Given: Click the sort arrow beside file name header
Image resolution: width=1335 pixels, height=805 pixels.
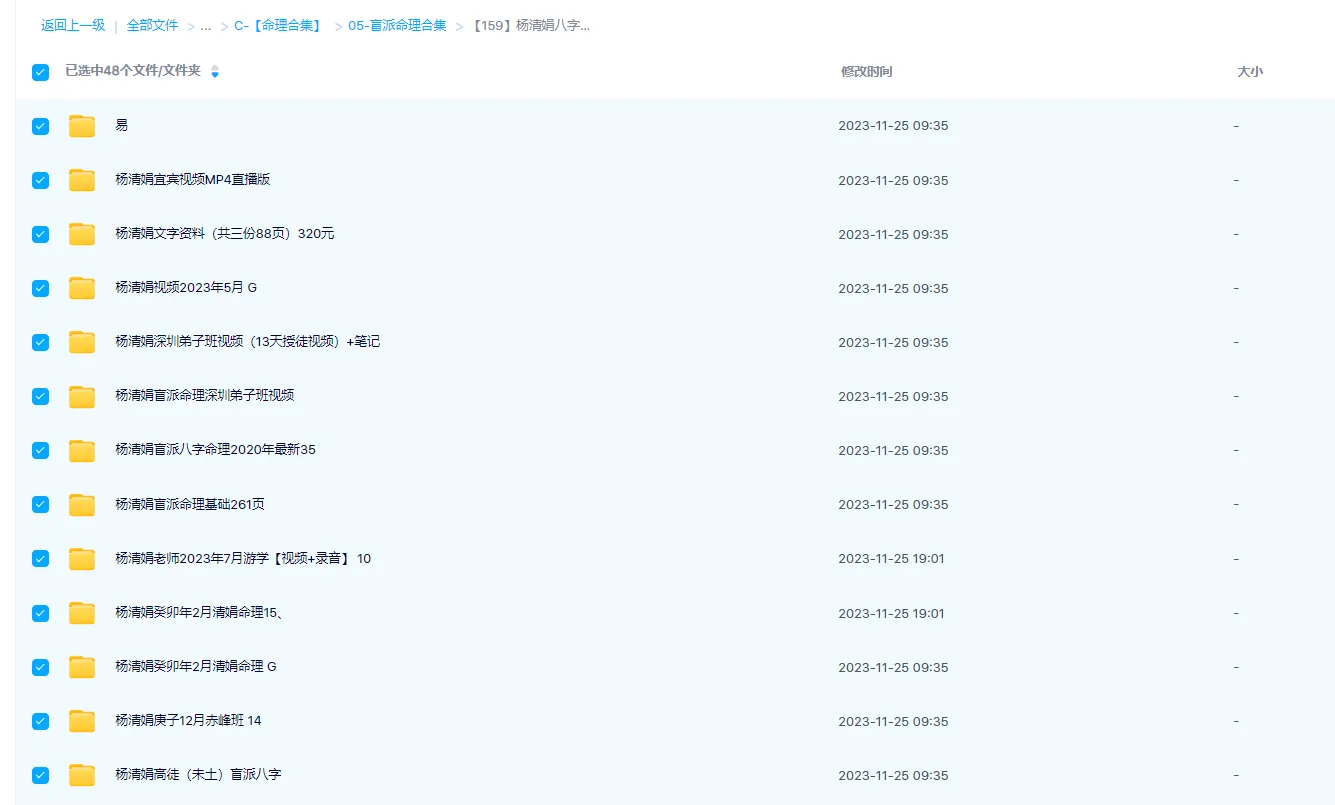Looking at the screenshot, I should pos(215,72).
